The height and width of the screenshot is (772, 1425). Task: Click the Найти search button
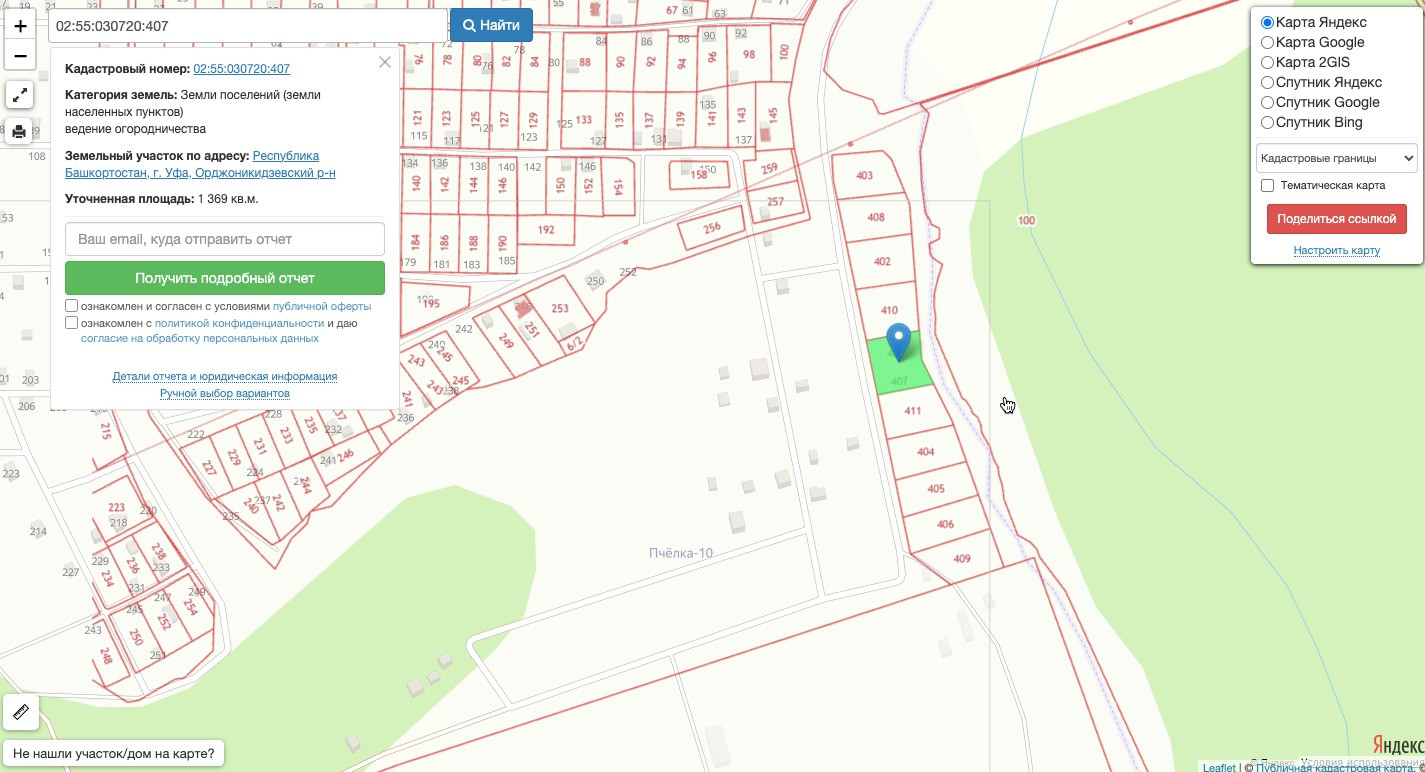click(491, 25)
